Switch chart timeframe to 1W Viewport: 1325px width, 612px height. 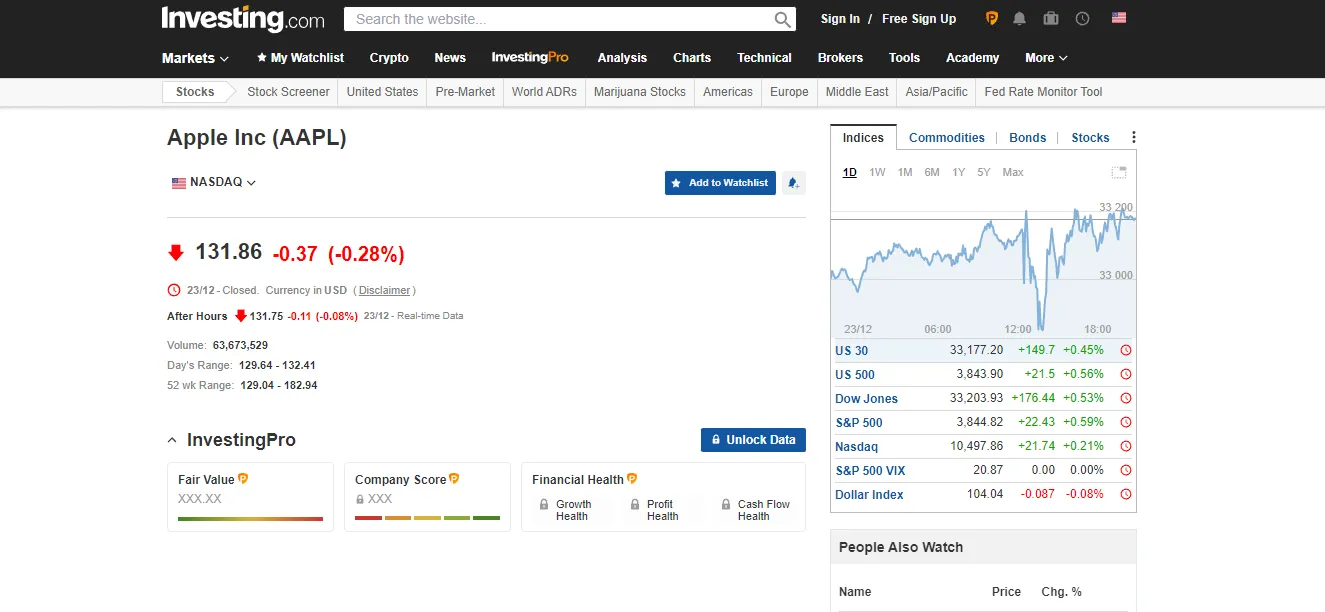[x=877, y=172]
